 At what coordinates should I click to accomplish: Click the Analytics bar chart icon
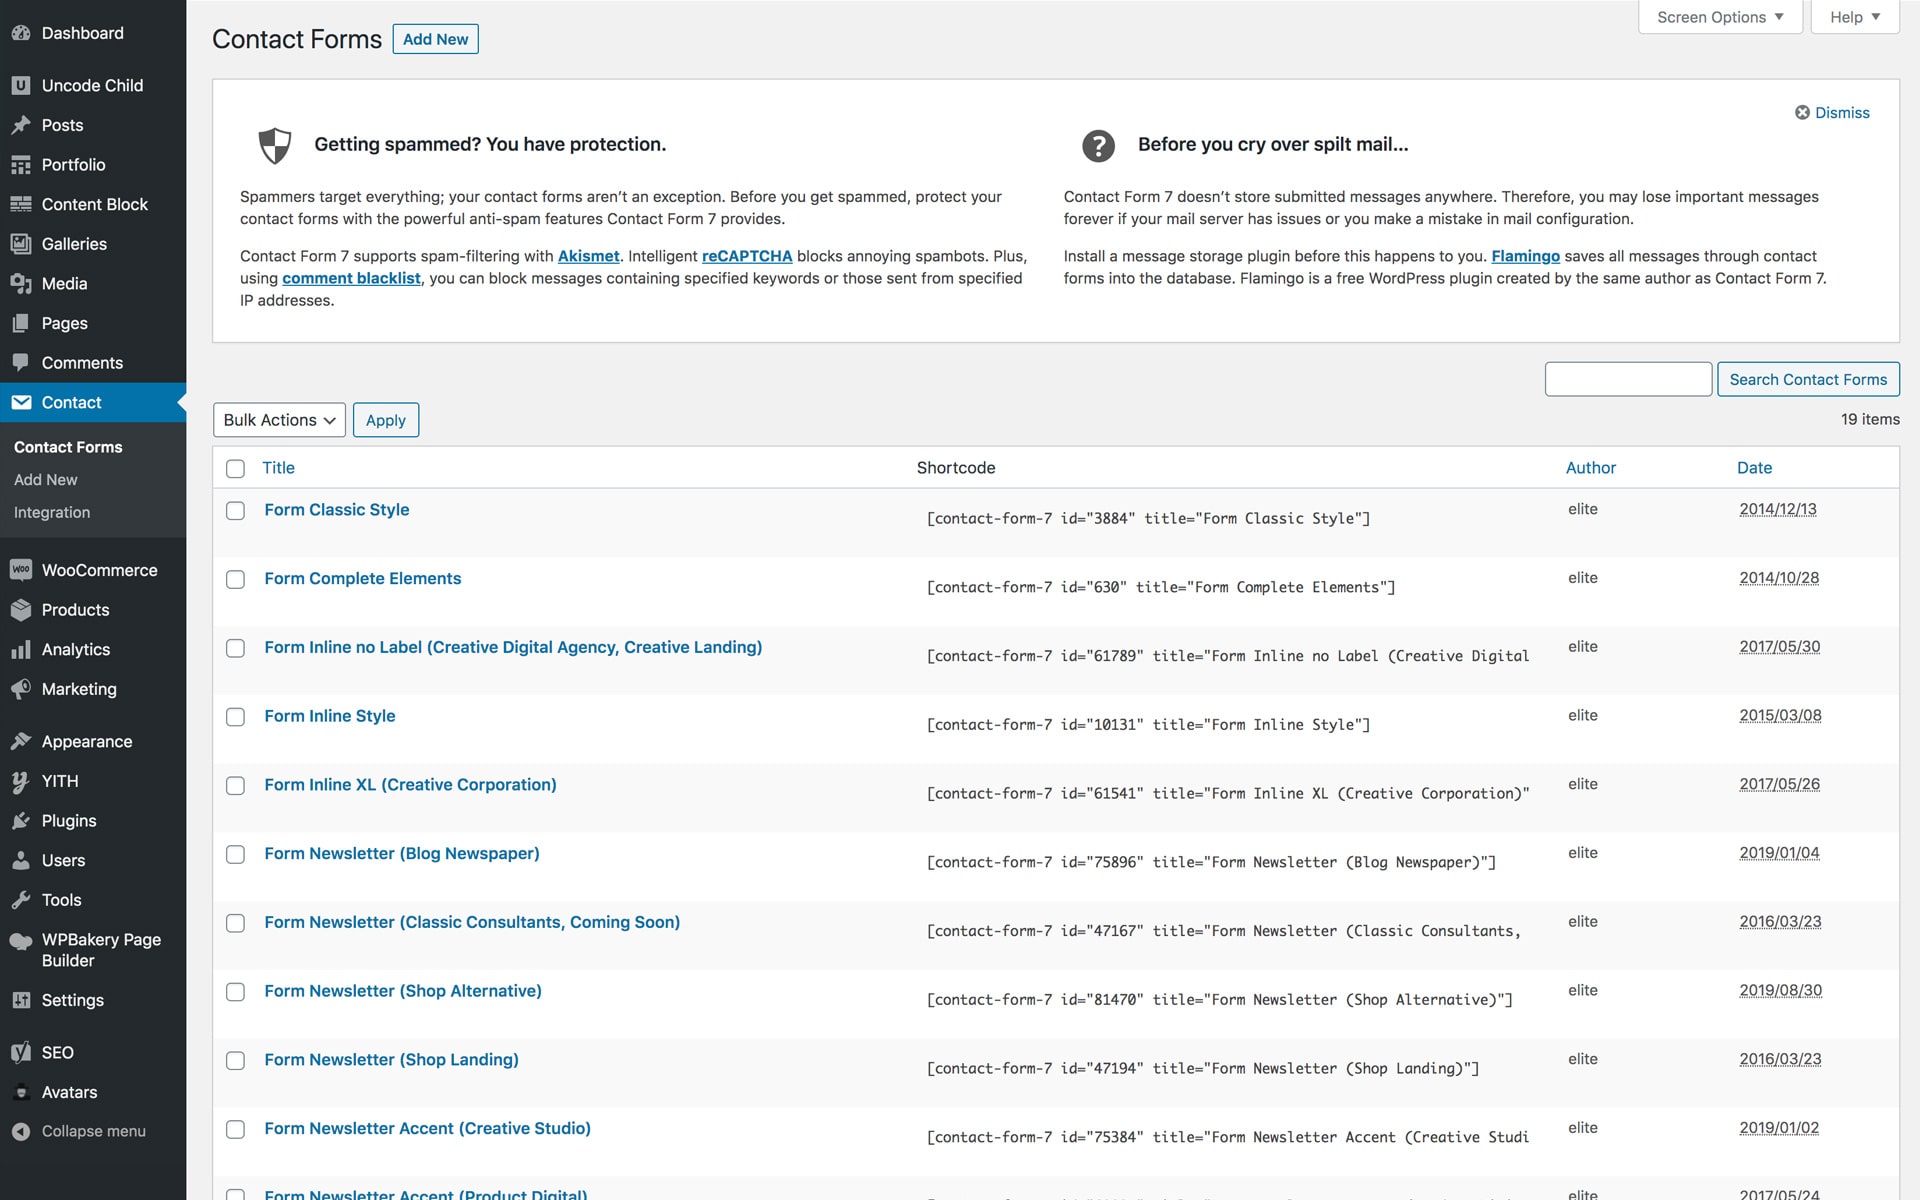[x=20, y=650]
